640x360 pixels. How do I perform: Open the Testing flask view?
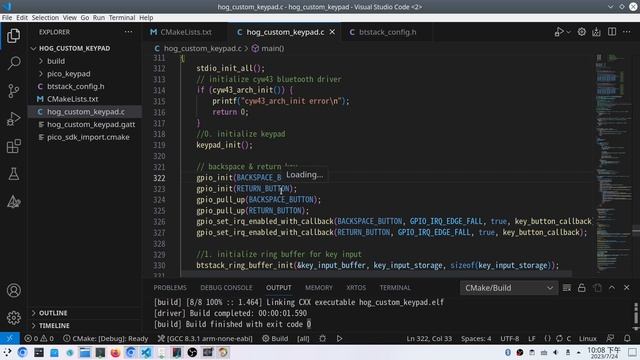point(13,174)
